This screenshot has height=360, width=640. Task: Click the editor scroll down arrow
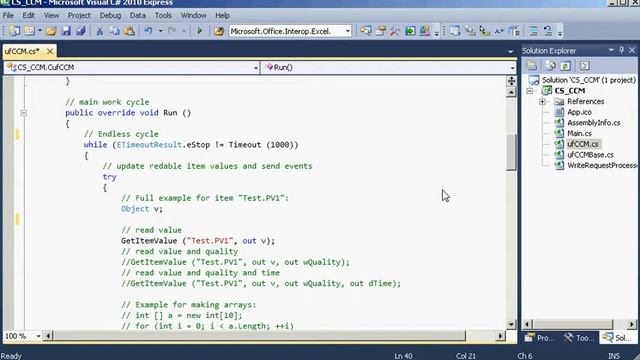(x=511, y=324)
